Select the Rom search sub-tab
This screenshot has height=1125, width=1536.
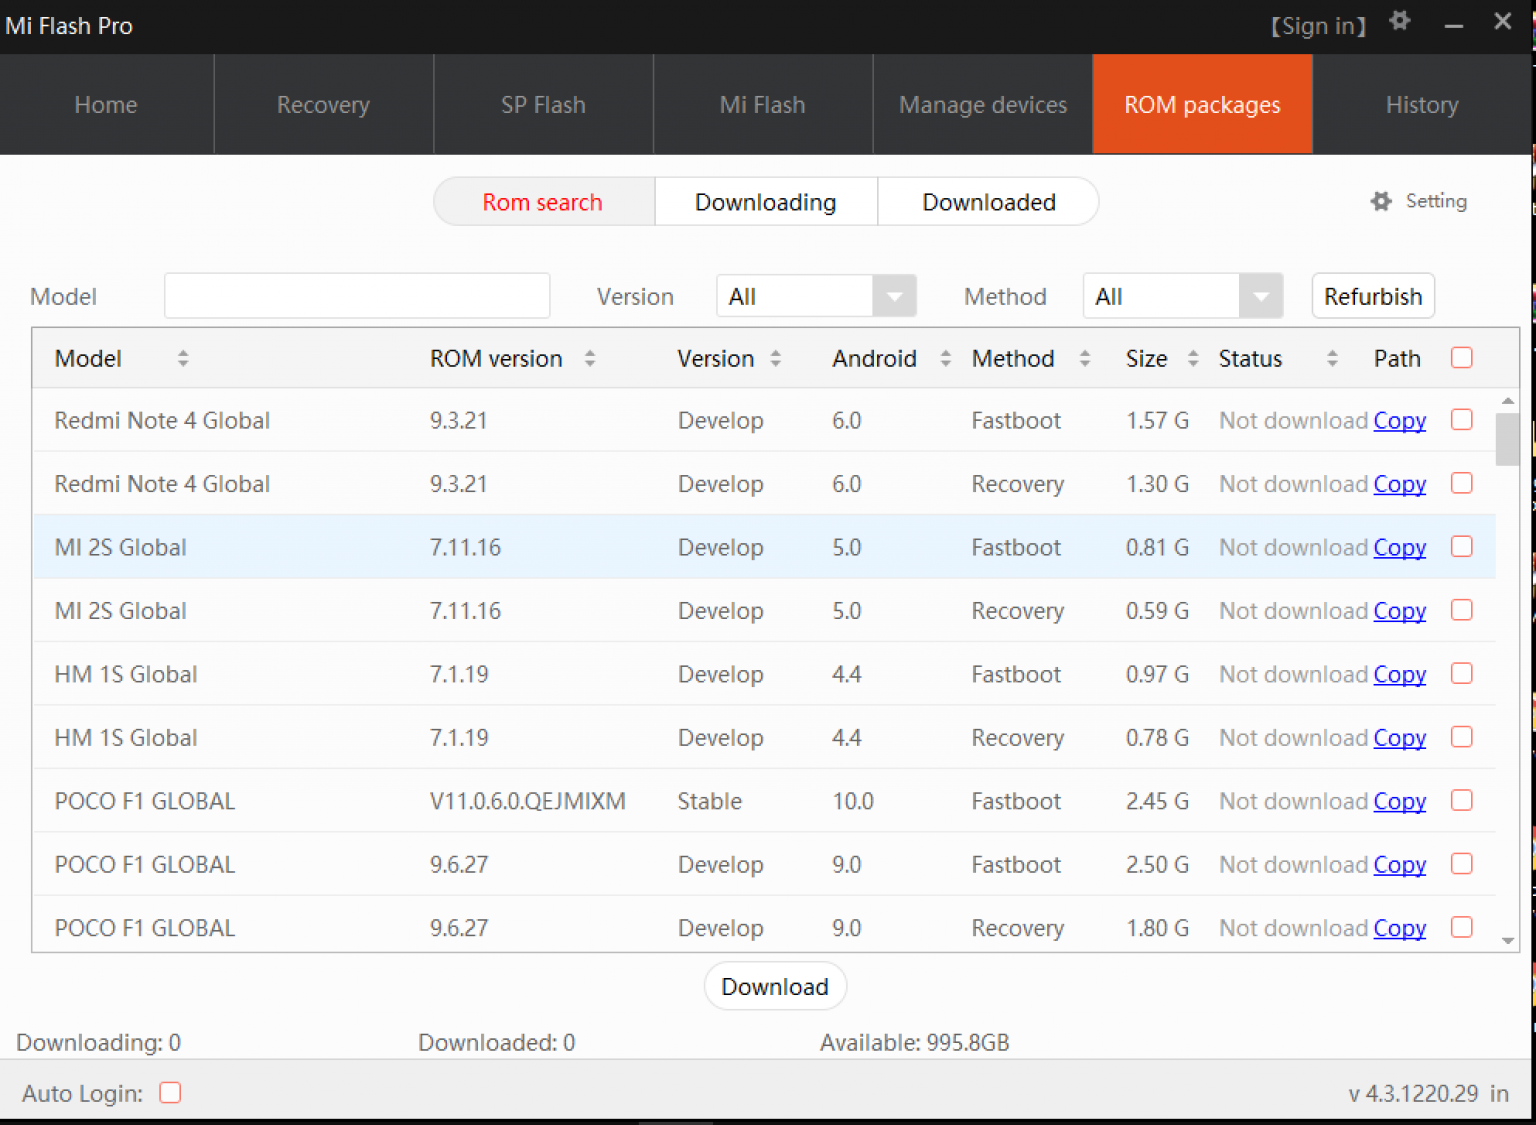coord(544,202)
